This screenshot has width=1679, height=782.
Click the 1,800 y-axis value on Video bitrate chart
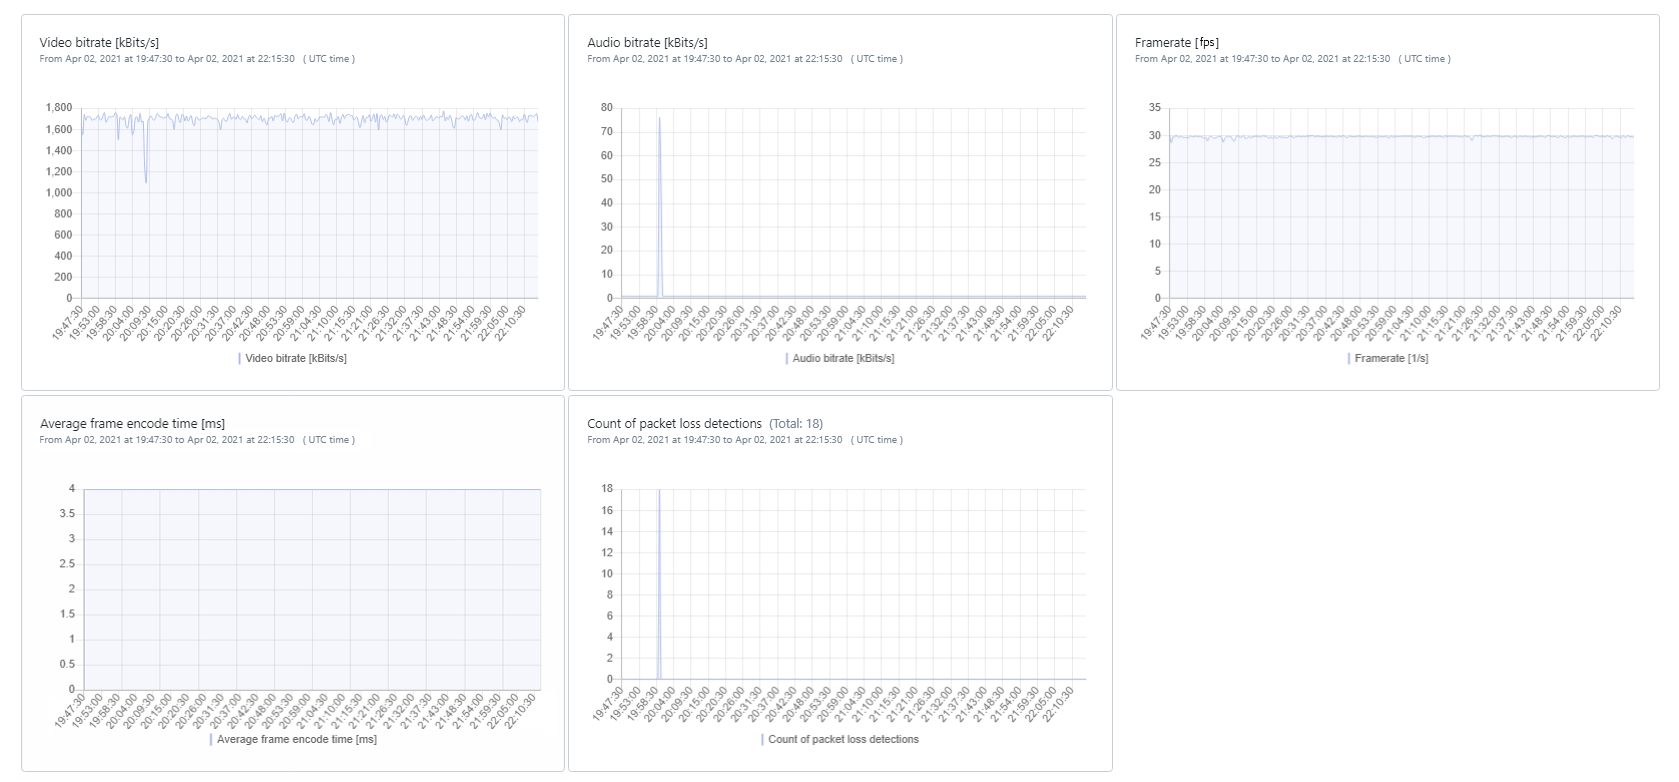tap(58, 108)
